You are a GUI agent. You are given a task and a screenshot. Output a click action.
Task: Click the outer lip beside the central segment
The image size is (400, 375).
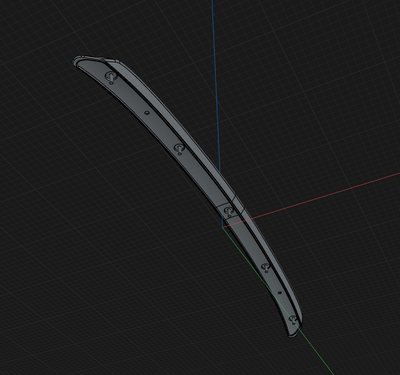point(241,206)
